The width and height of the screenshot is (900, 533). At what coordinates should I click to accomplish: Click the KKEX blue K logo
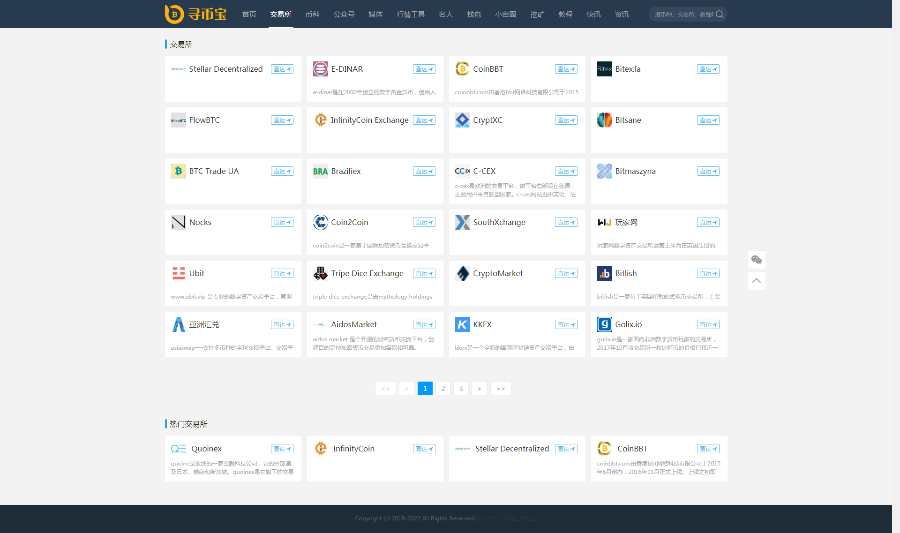[x=462, y=324]
